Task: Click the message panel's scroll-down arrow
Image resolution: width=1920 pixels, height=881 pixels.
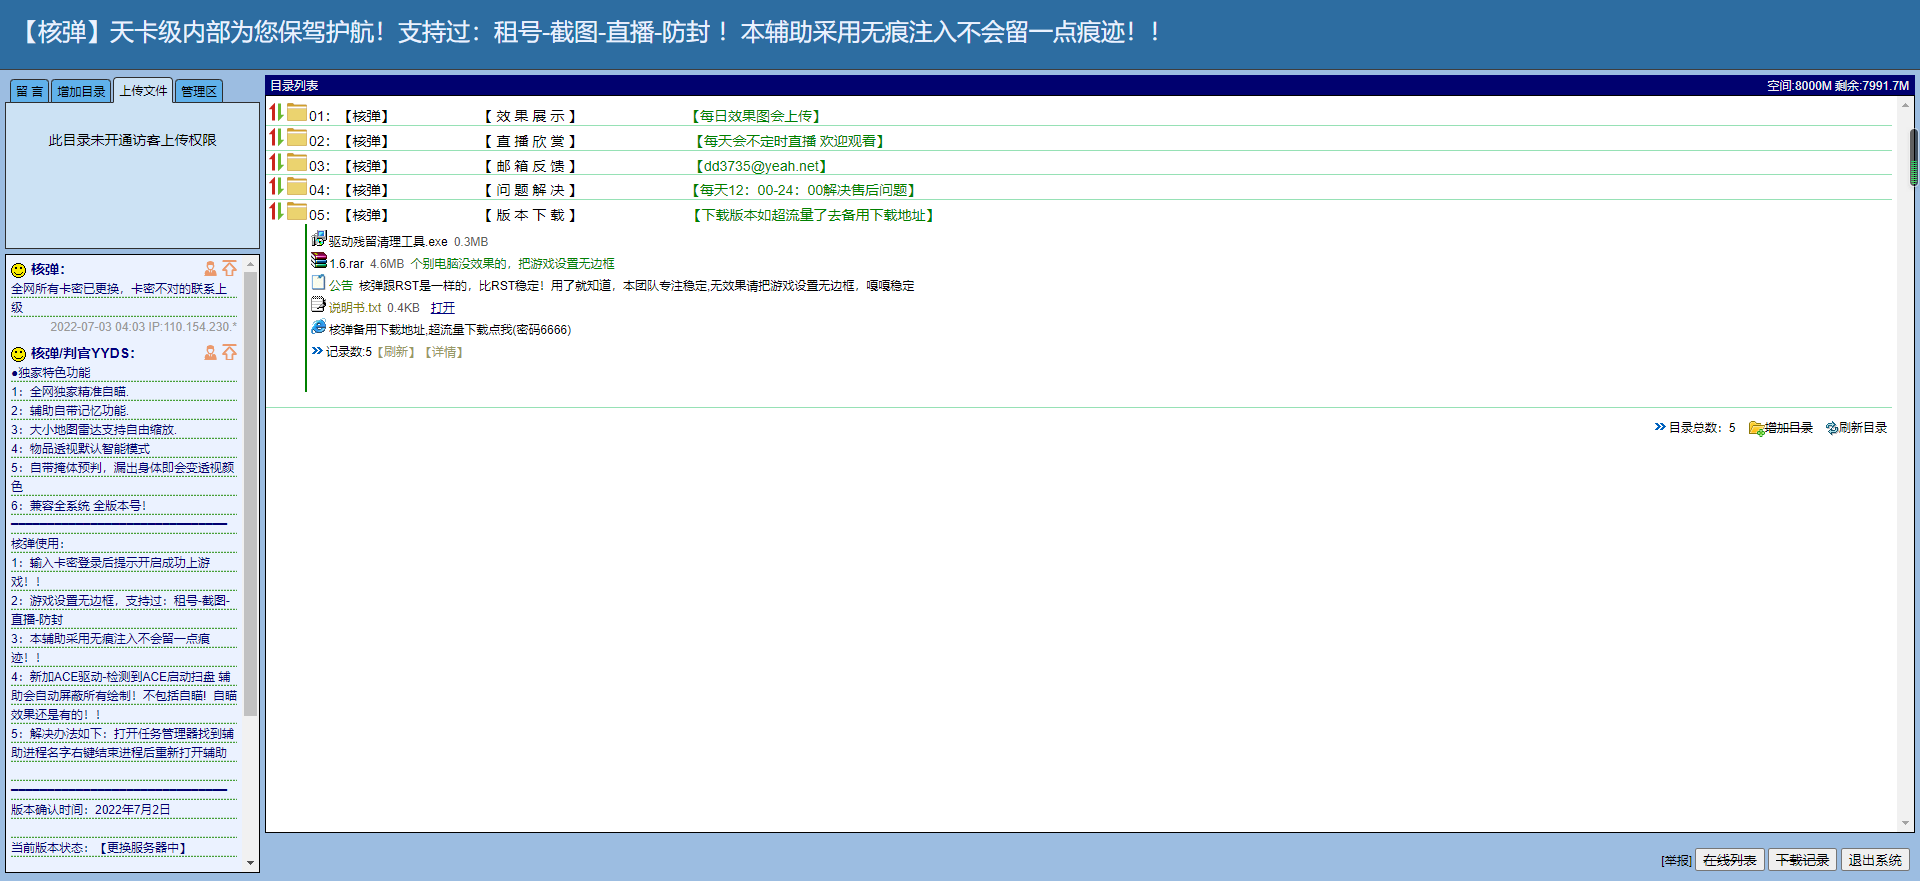Action: 250,863
